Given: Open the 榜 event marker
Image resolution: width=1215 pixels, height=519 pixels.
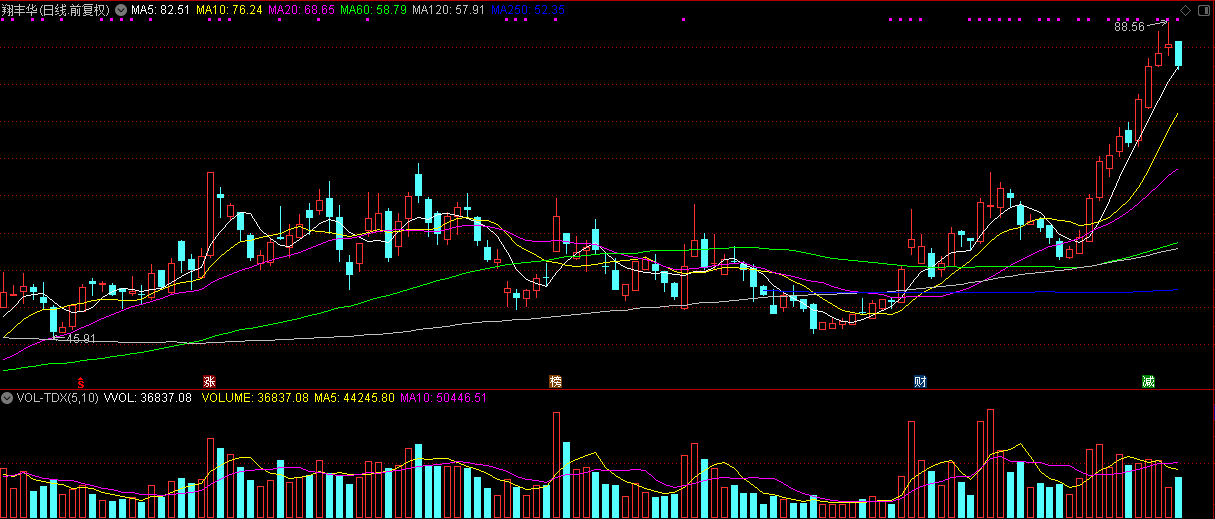Looking at the screenshot, I should [x=555, y=382].
